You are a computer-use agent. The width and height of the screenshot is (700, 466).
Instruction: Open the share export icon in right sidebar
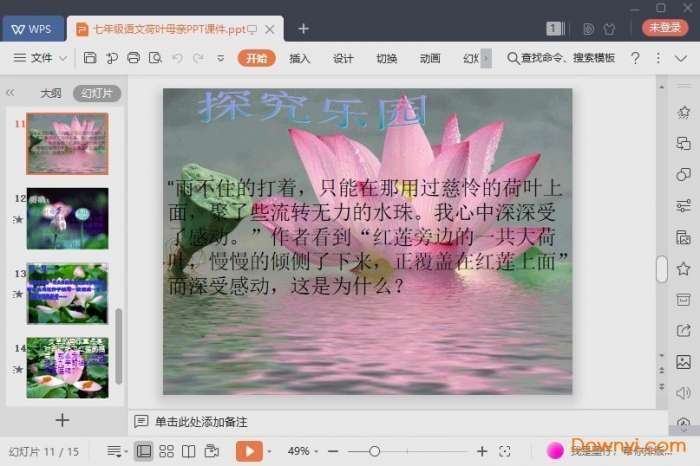click(683, 331)
